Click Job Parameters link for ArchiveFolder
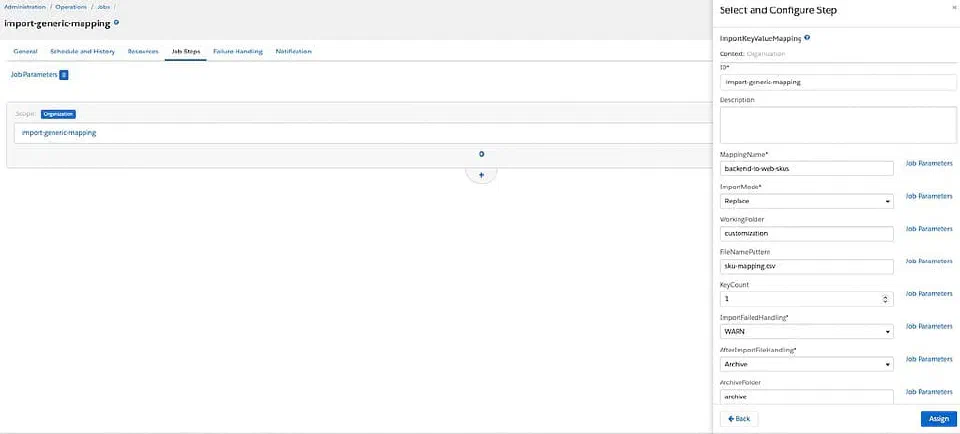Viewport: 960px width, 434px height. [929, 392]
